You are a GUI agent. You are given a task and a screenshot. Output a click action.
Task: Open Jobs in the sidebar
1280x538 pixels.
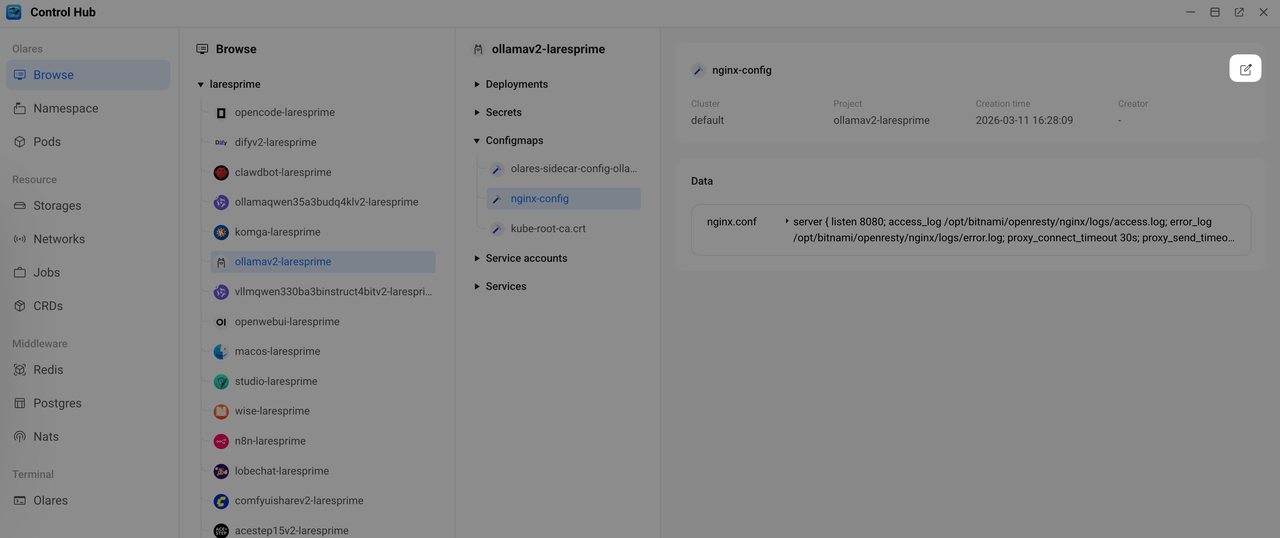point(88,272)
